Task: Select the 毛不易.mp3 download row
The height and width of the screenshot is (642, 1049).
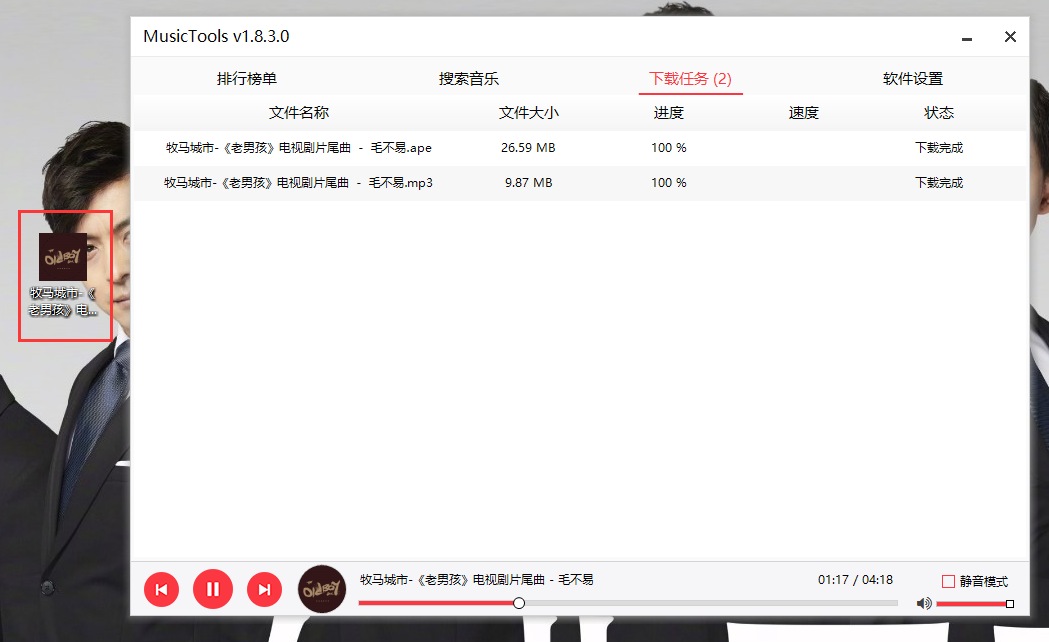Action: click(x=299, y=183)
